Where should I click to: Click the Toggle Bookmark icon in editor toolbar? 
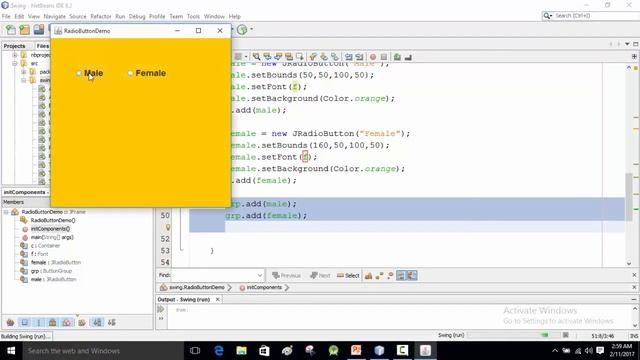pyautogui.click(x=335, y=57)
